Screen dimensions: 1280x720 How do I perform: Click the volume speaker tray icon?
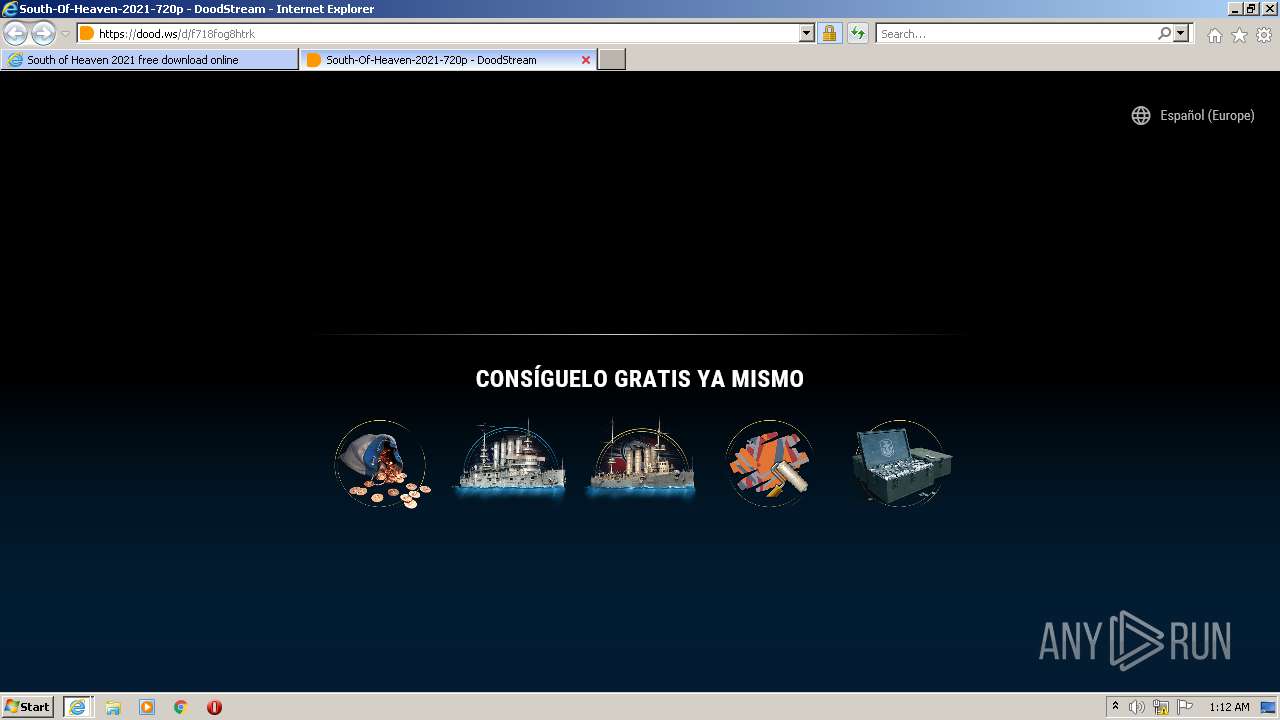[1137, 707]
